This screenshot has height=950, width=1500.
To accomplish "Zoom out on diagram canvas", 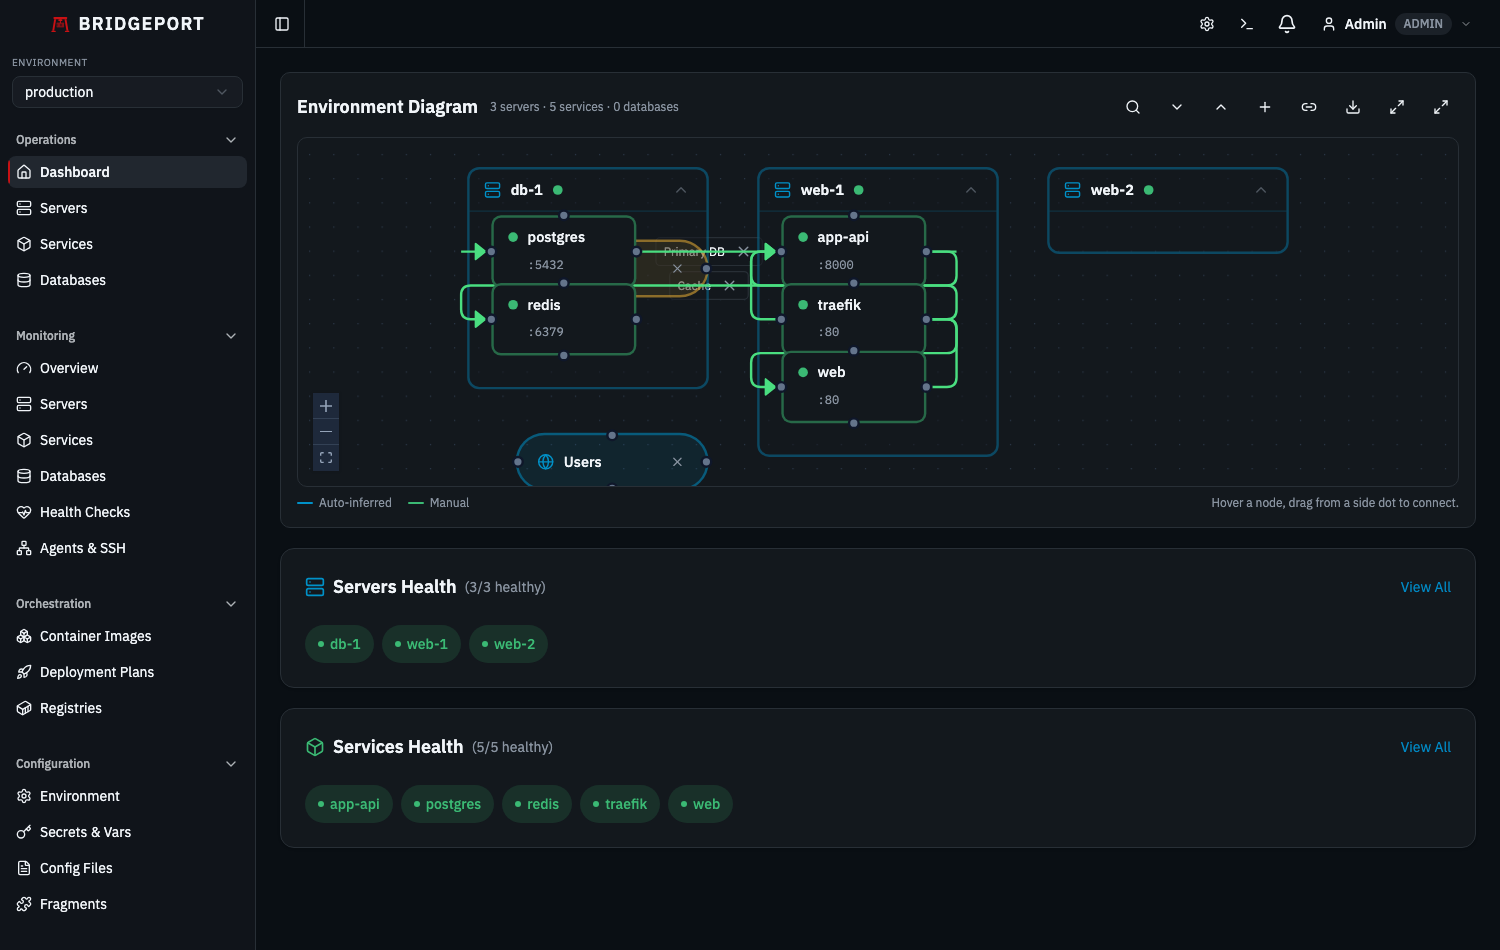I will (326, 432).
